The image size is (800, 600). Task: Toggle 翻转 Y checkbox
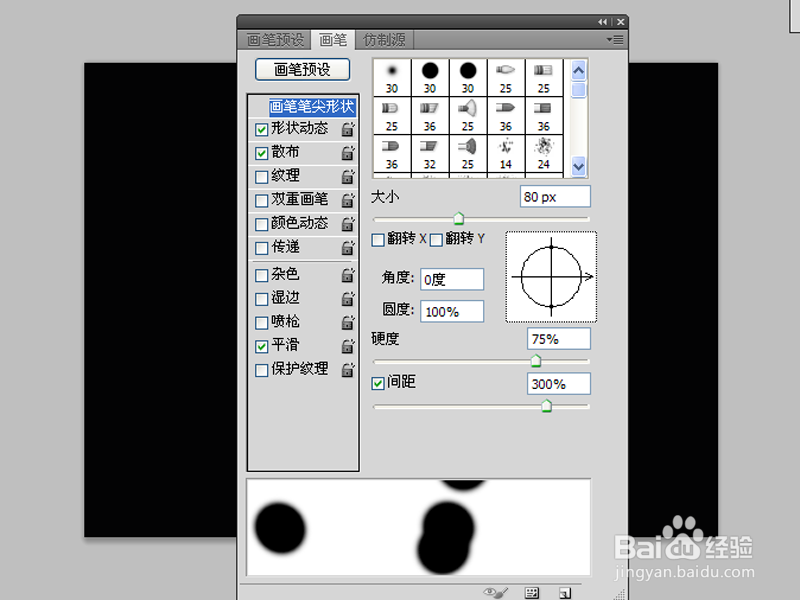tap(436, 240)
